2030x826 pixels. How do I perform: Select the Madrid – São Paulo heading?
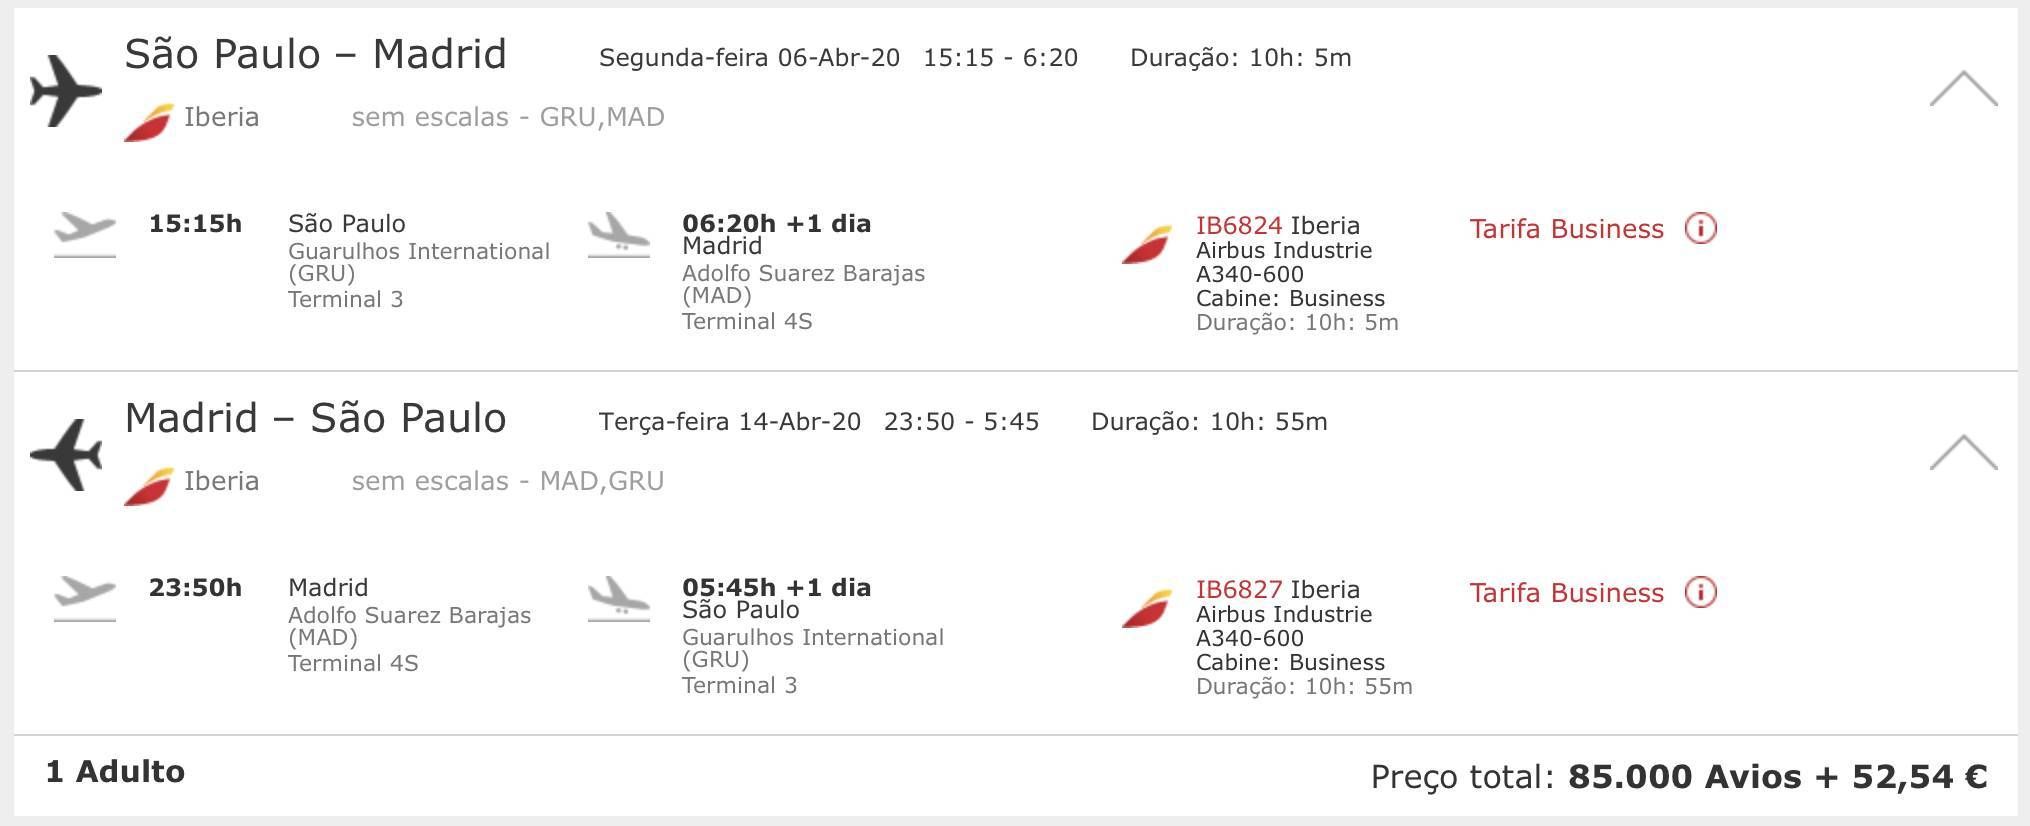click(315, 418)
